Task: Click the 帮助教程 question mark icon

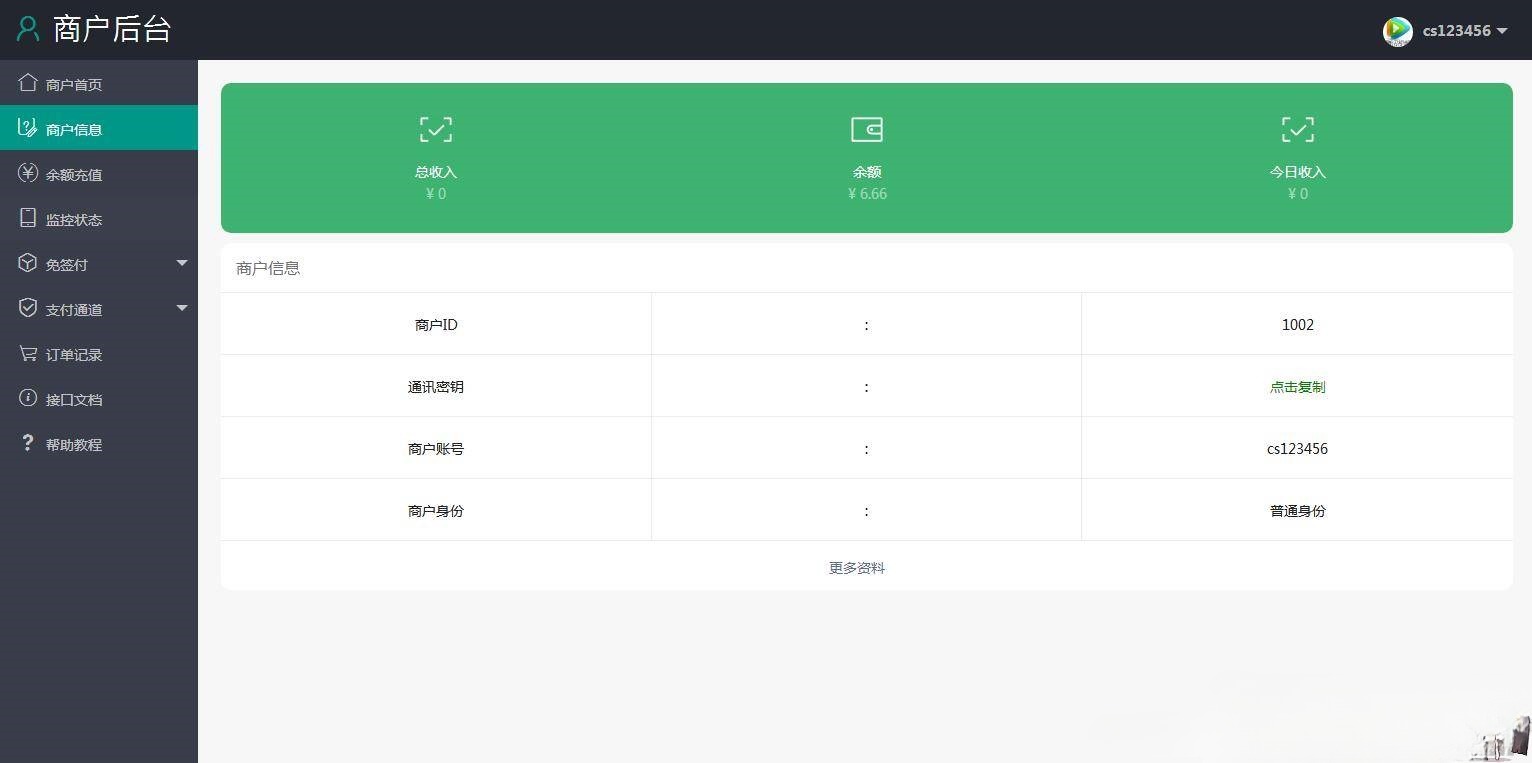Action: point(28,444)
